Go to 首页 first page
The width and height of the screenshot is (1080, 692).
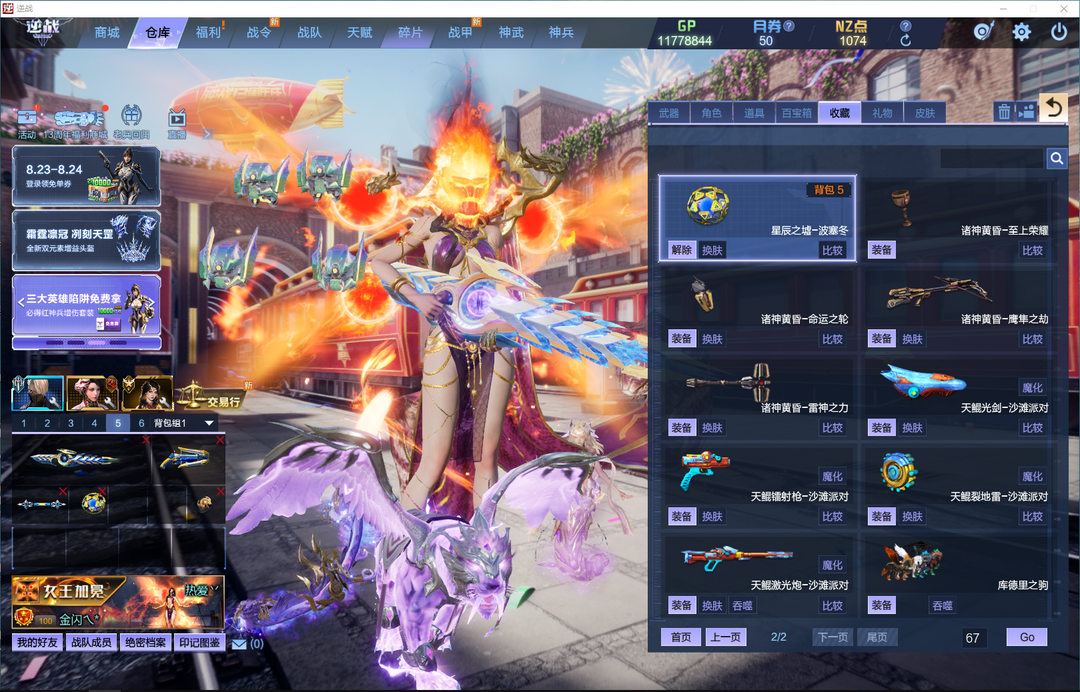(681, 637)
